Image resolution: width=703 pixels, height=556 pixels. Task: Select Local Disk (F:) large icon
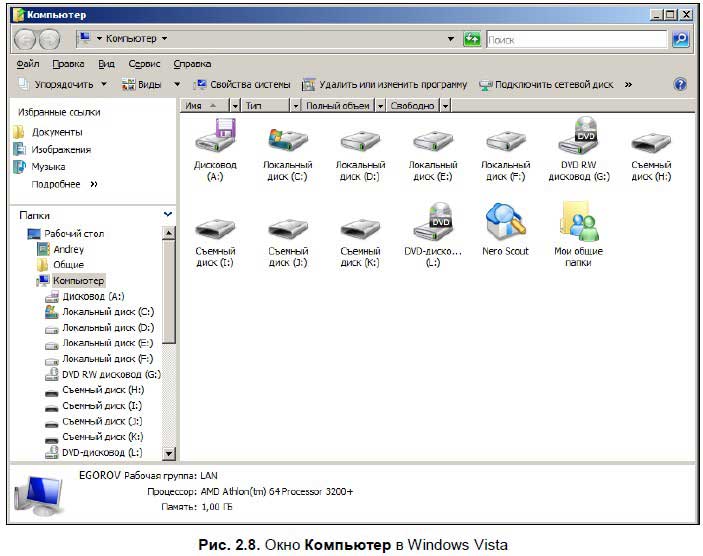click(506, 141)
